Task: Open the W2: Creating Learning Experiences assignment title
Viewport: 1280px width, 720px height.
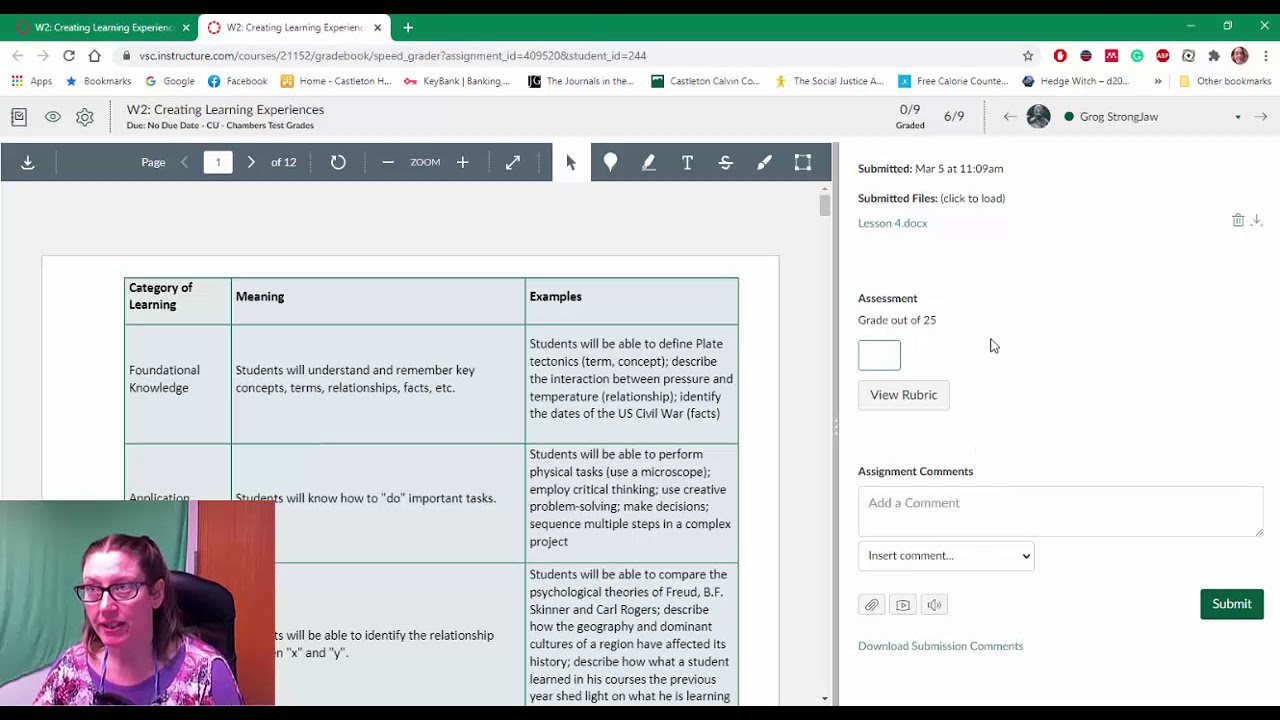Action: (225, 110)
